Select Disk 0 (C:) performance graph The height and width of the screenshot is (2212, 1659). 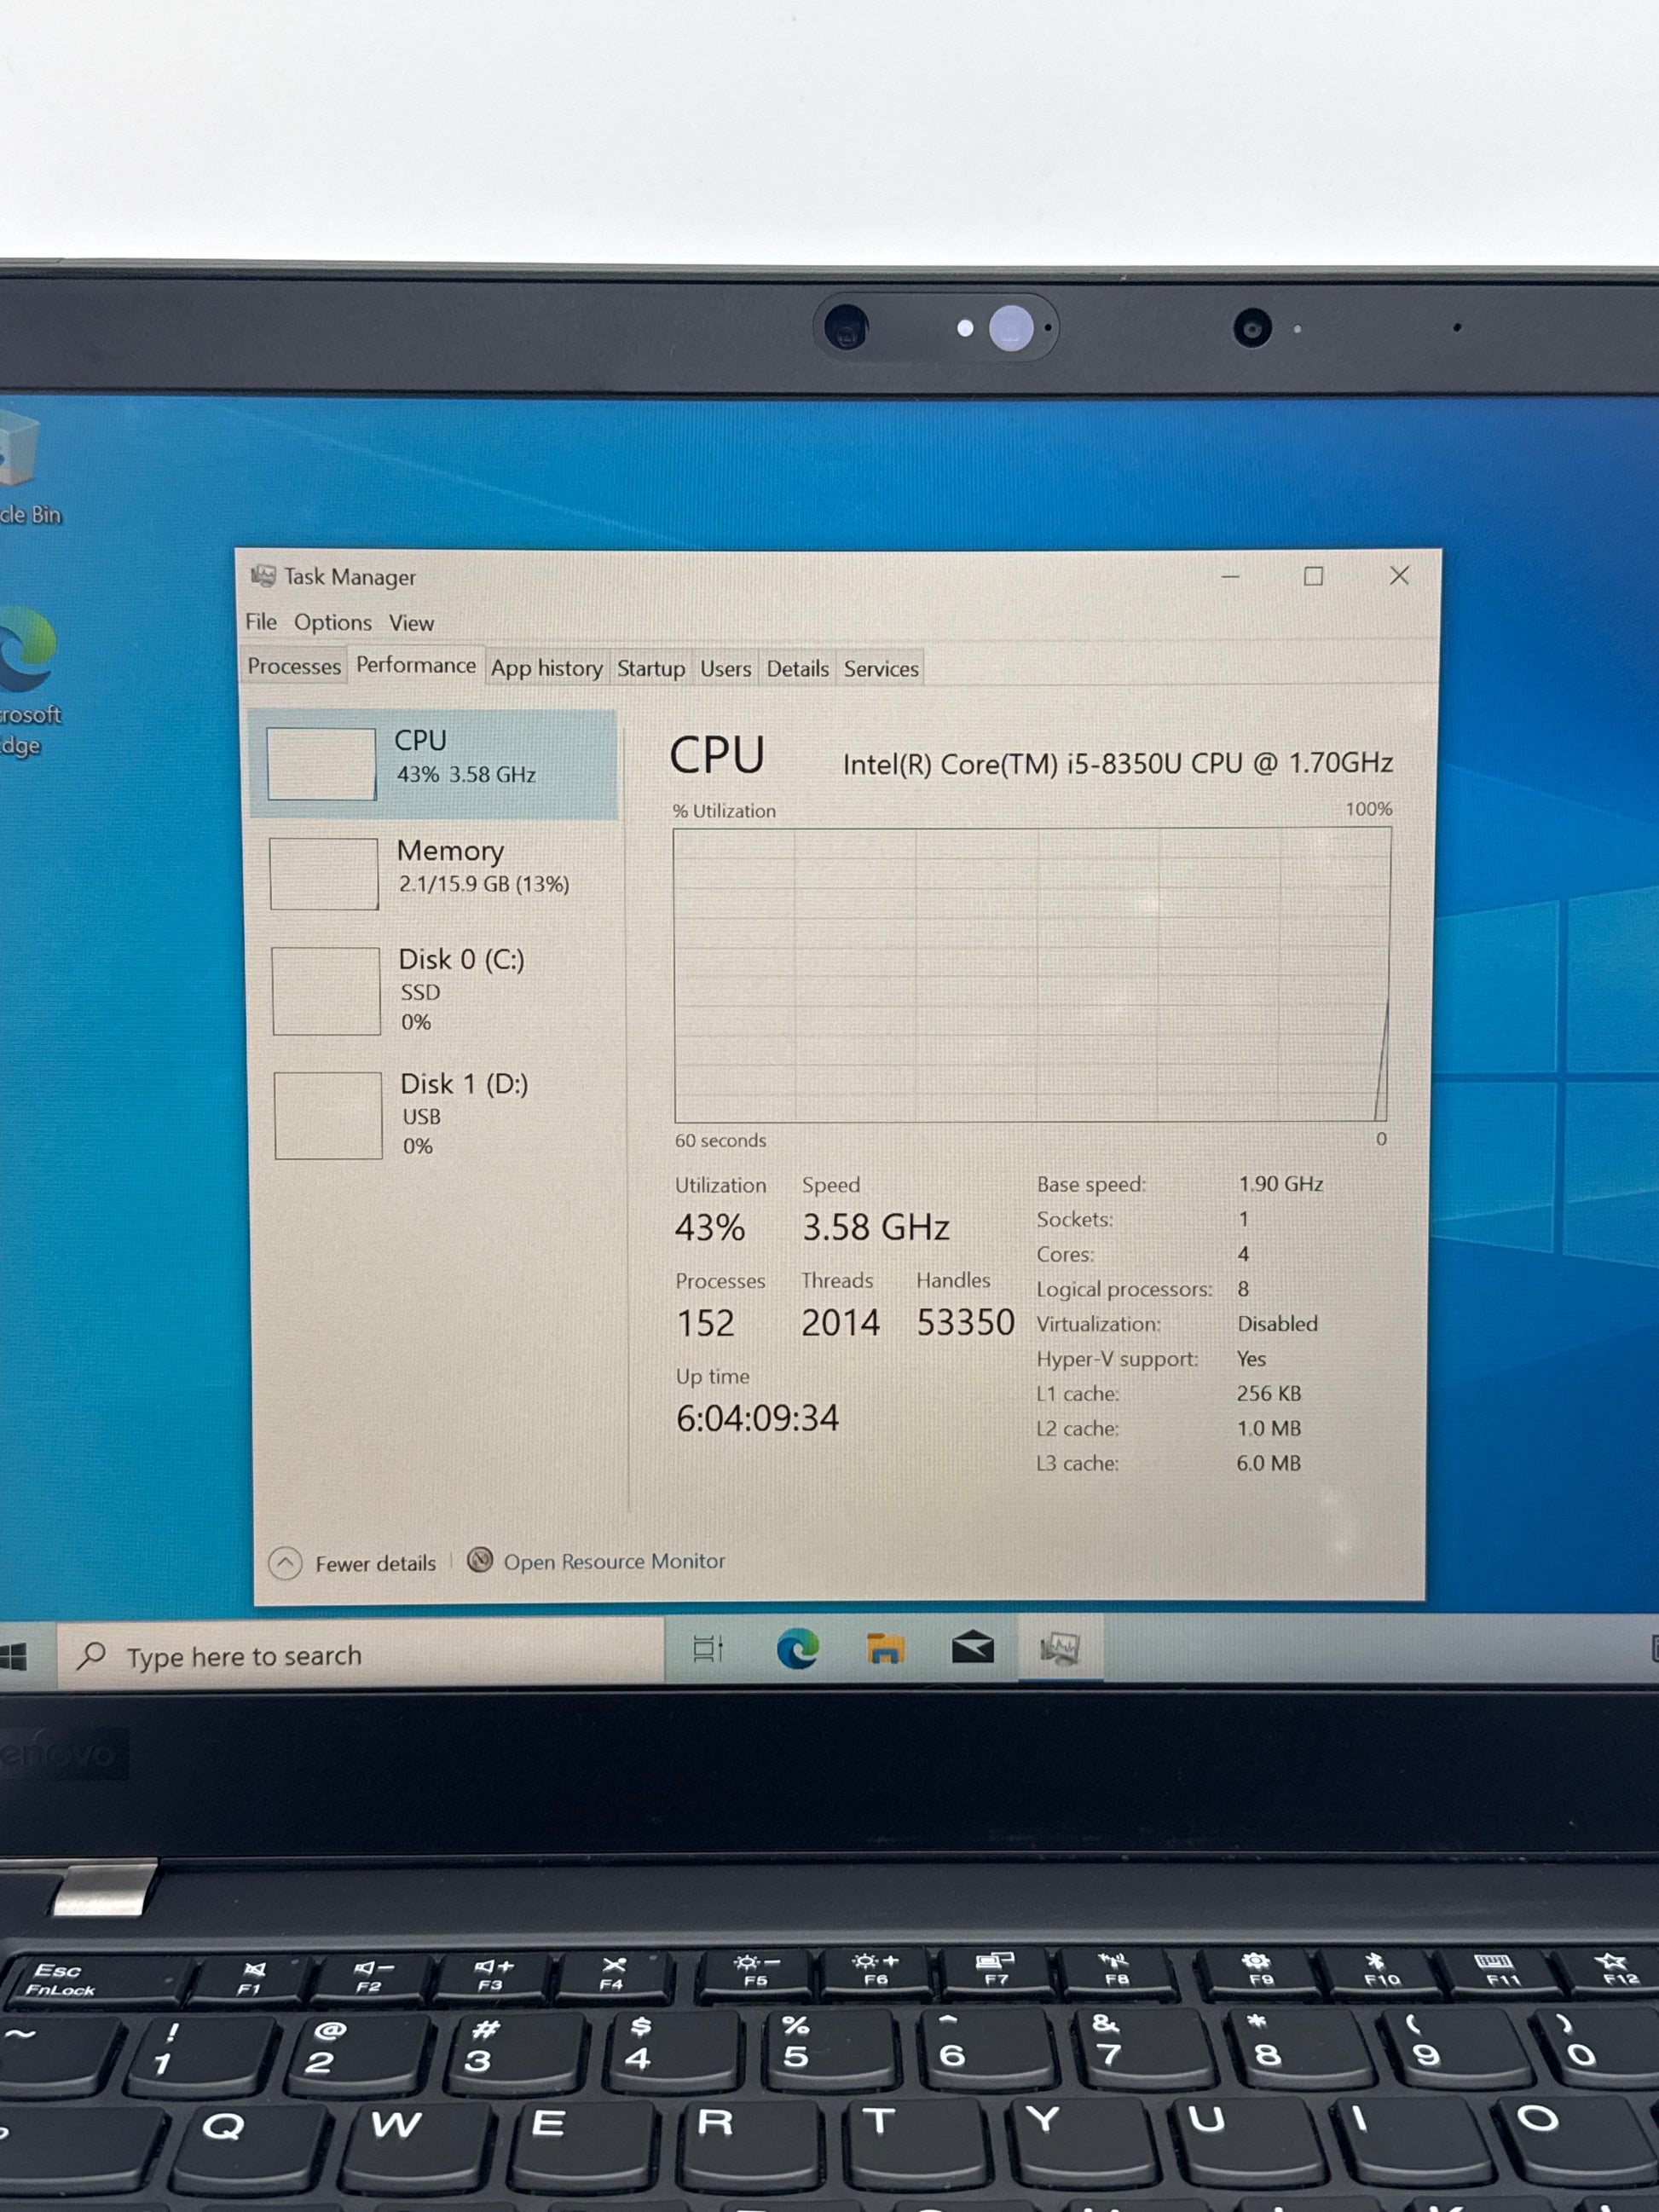(327, 991)
